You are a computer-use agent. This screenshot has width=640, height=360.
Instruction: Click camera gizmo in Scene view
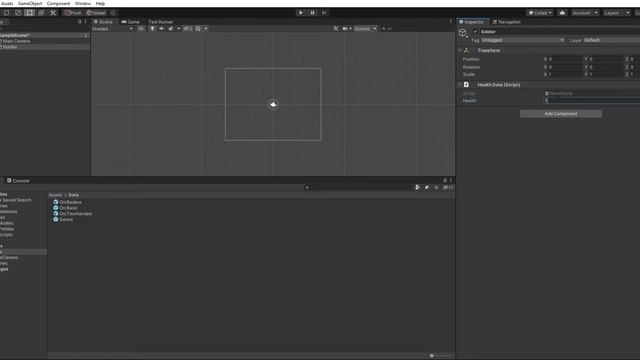(273, 104)
